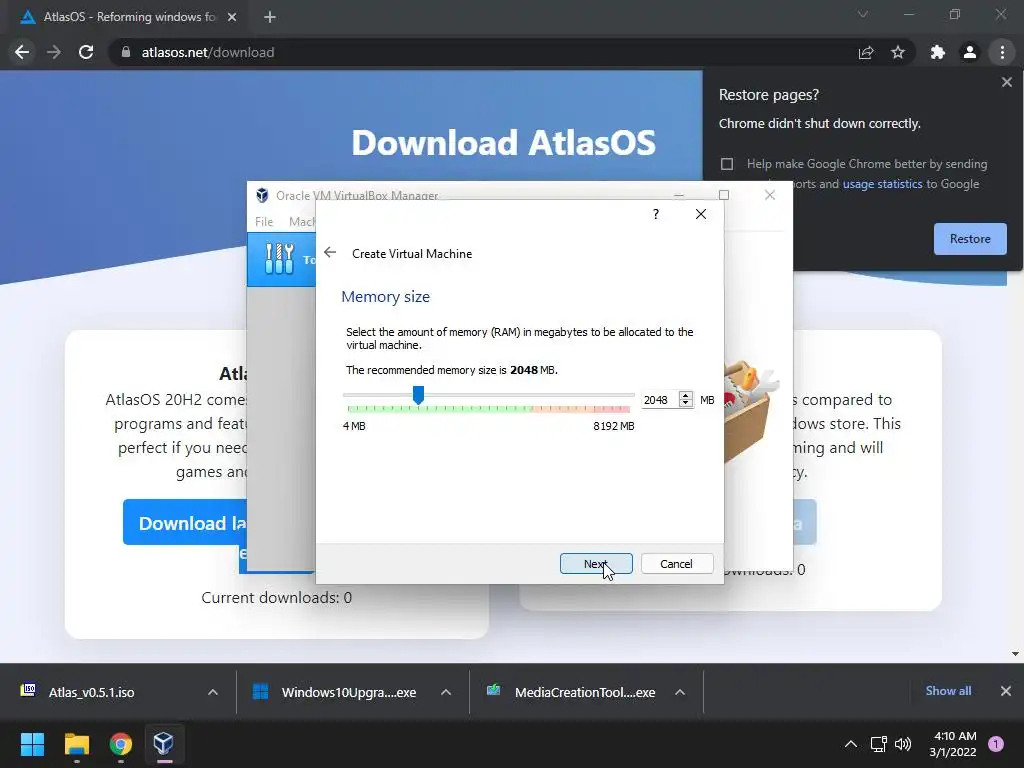
Task: Click Show all downloads
Action: (x=948, y=691)
